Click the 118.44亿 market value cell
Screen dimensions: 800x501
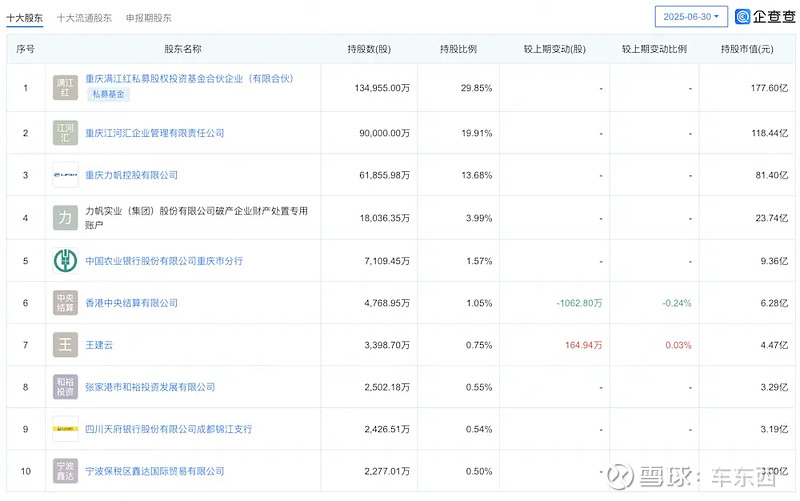point(770,133)
